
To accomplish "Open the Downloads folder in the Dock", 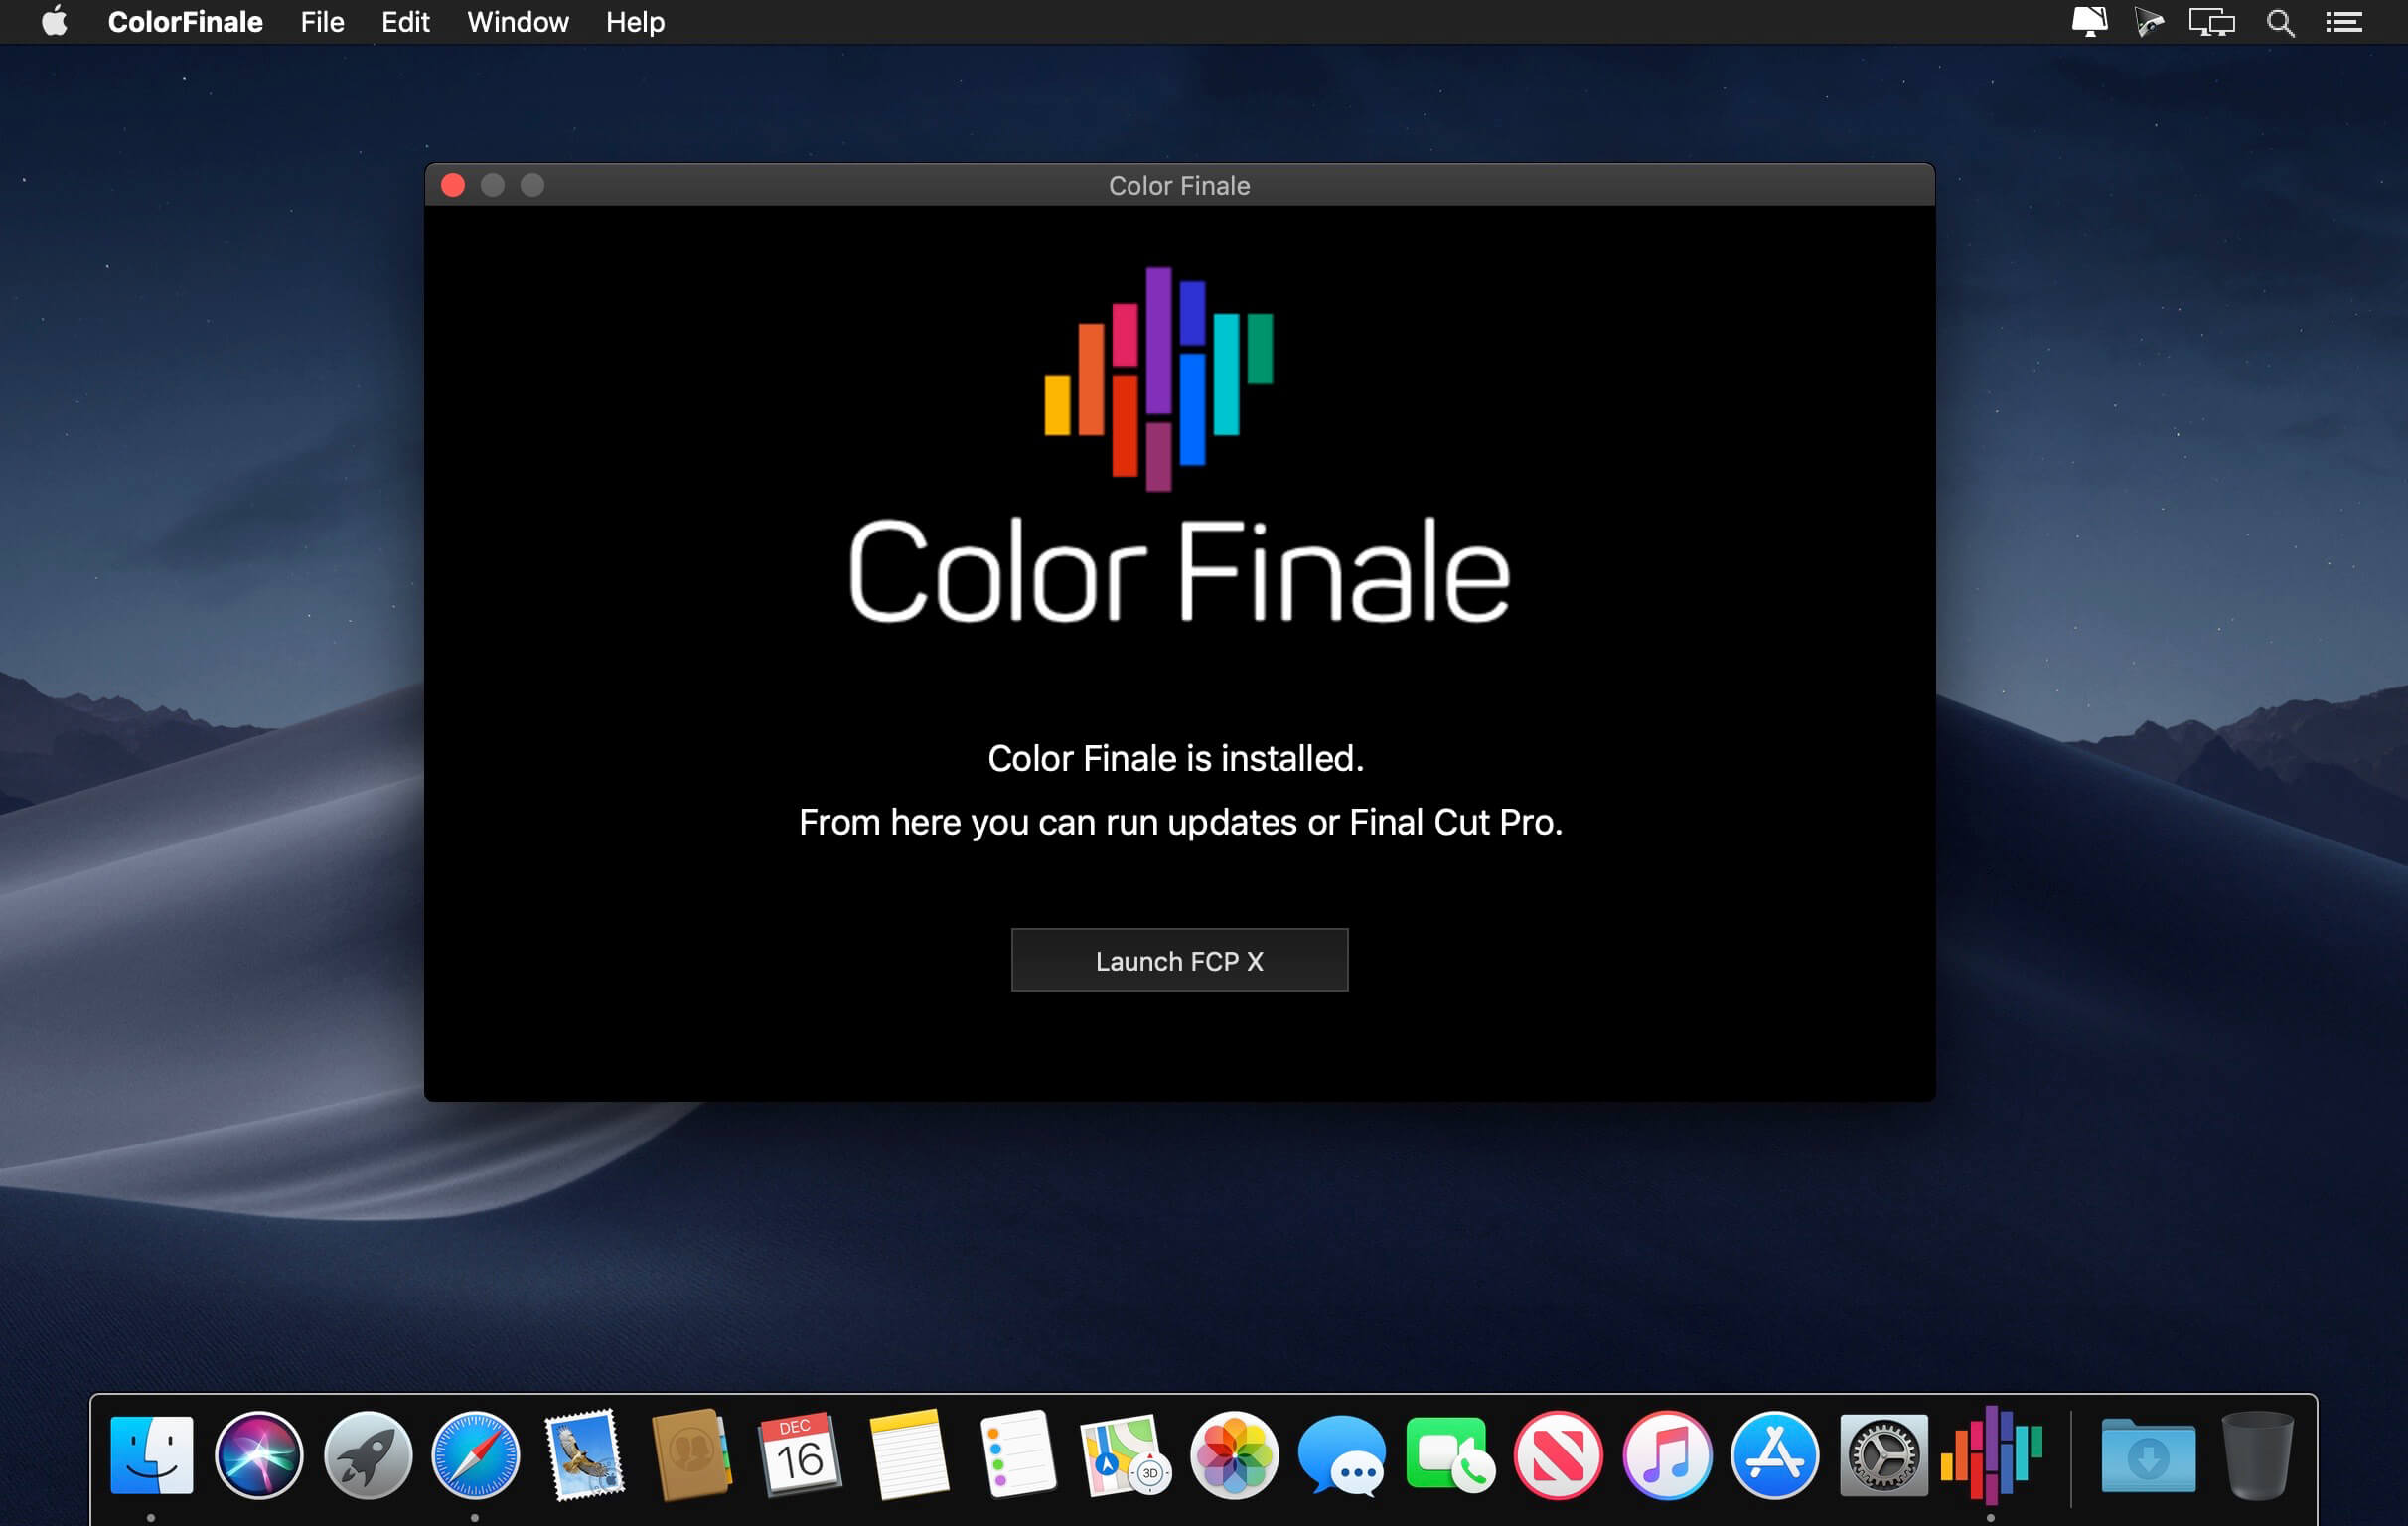I will coord(2148,1455).
